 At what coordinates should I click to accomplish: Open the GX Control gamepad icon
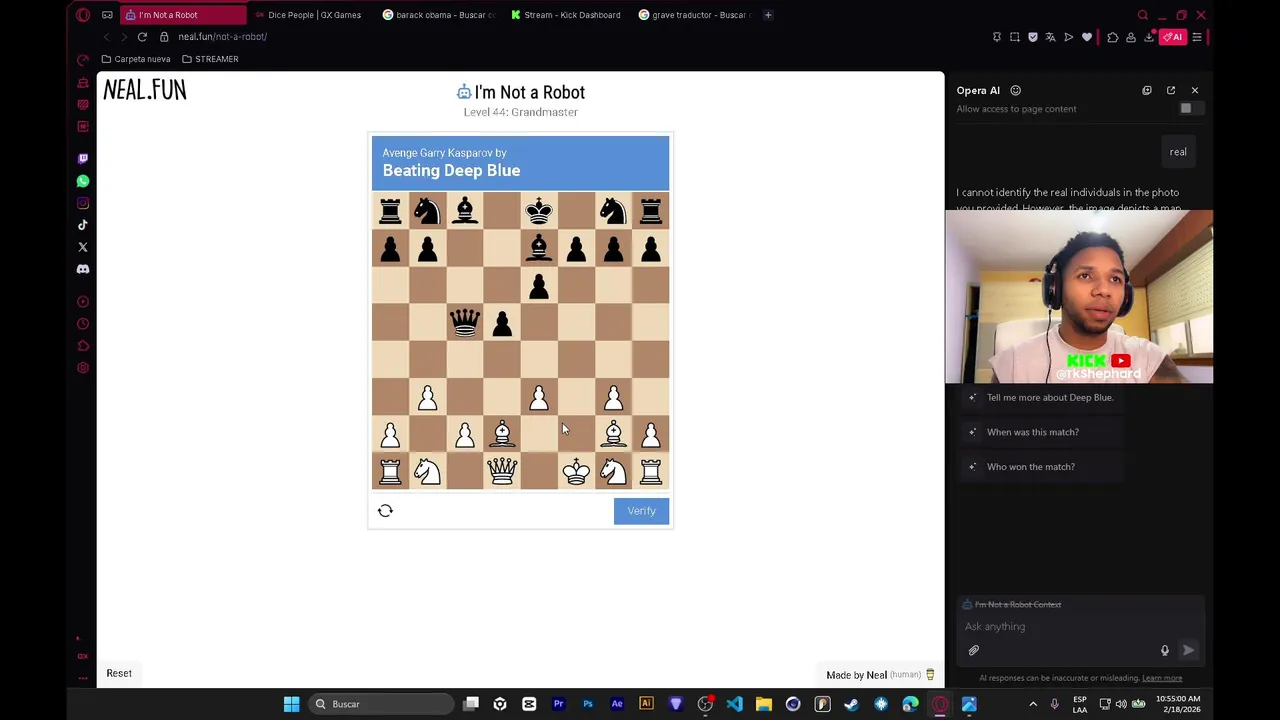(83, 82)
